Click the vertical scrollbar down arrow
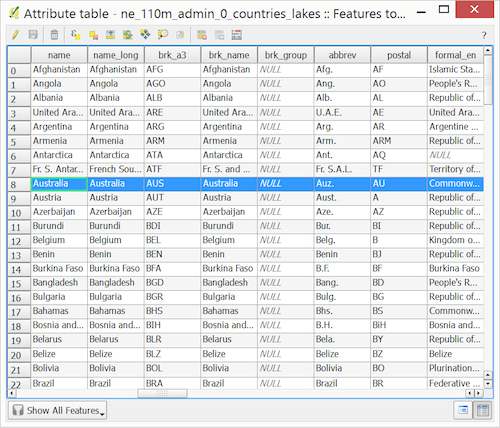Screen dimensions: 500x428 pyautogui.click(x=488, y=384)
